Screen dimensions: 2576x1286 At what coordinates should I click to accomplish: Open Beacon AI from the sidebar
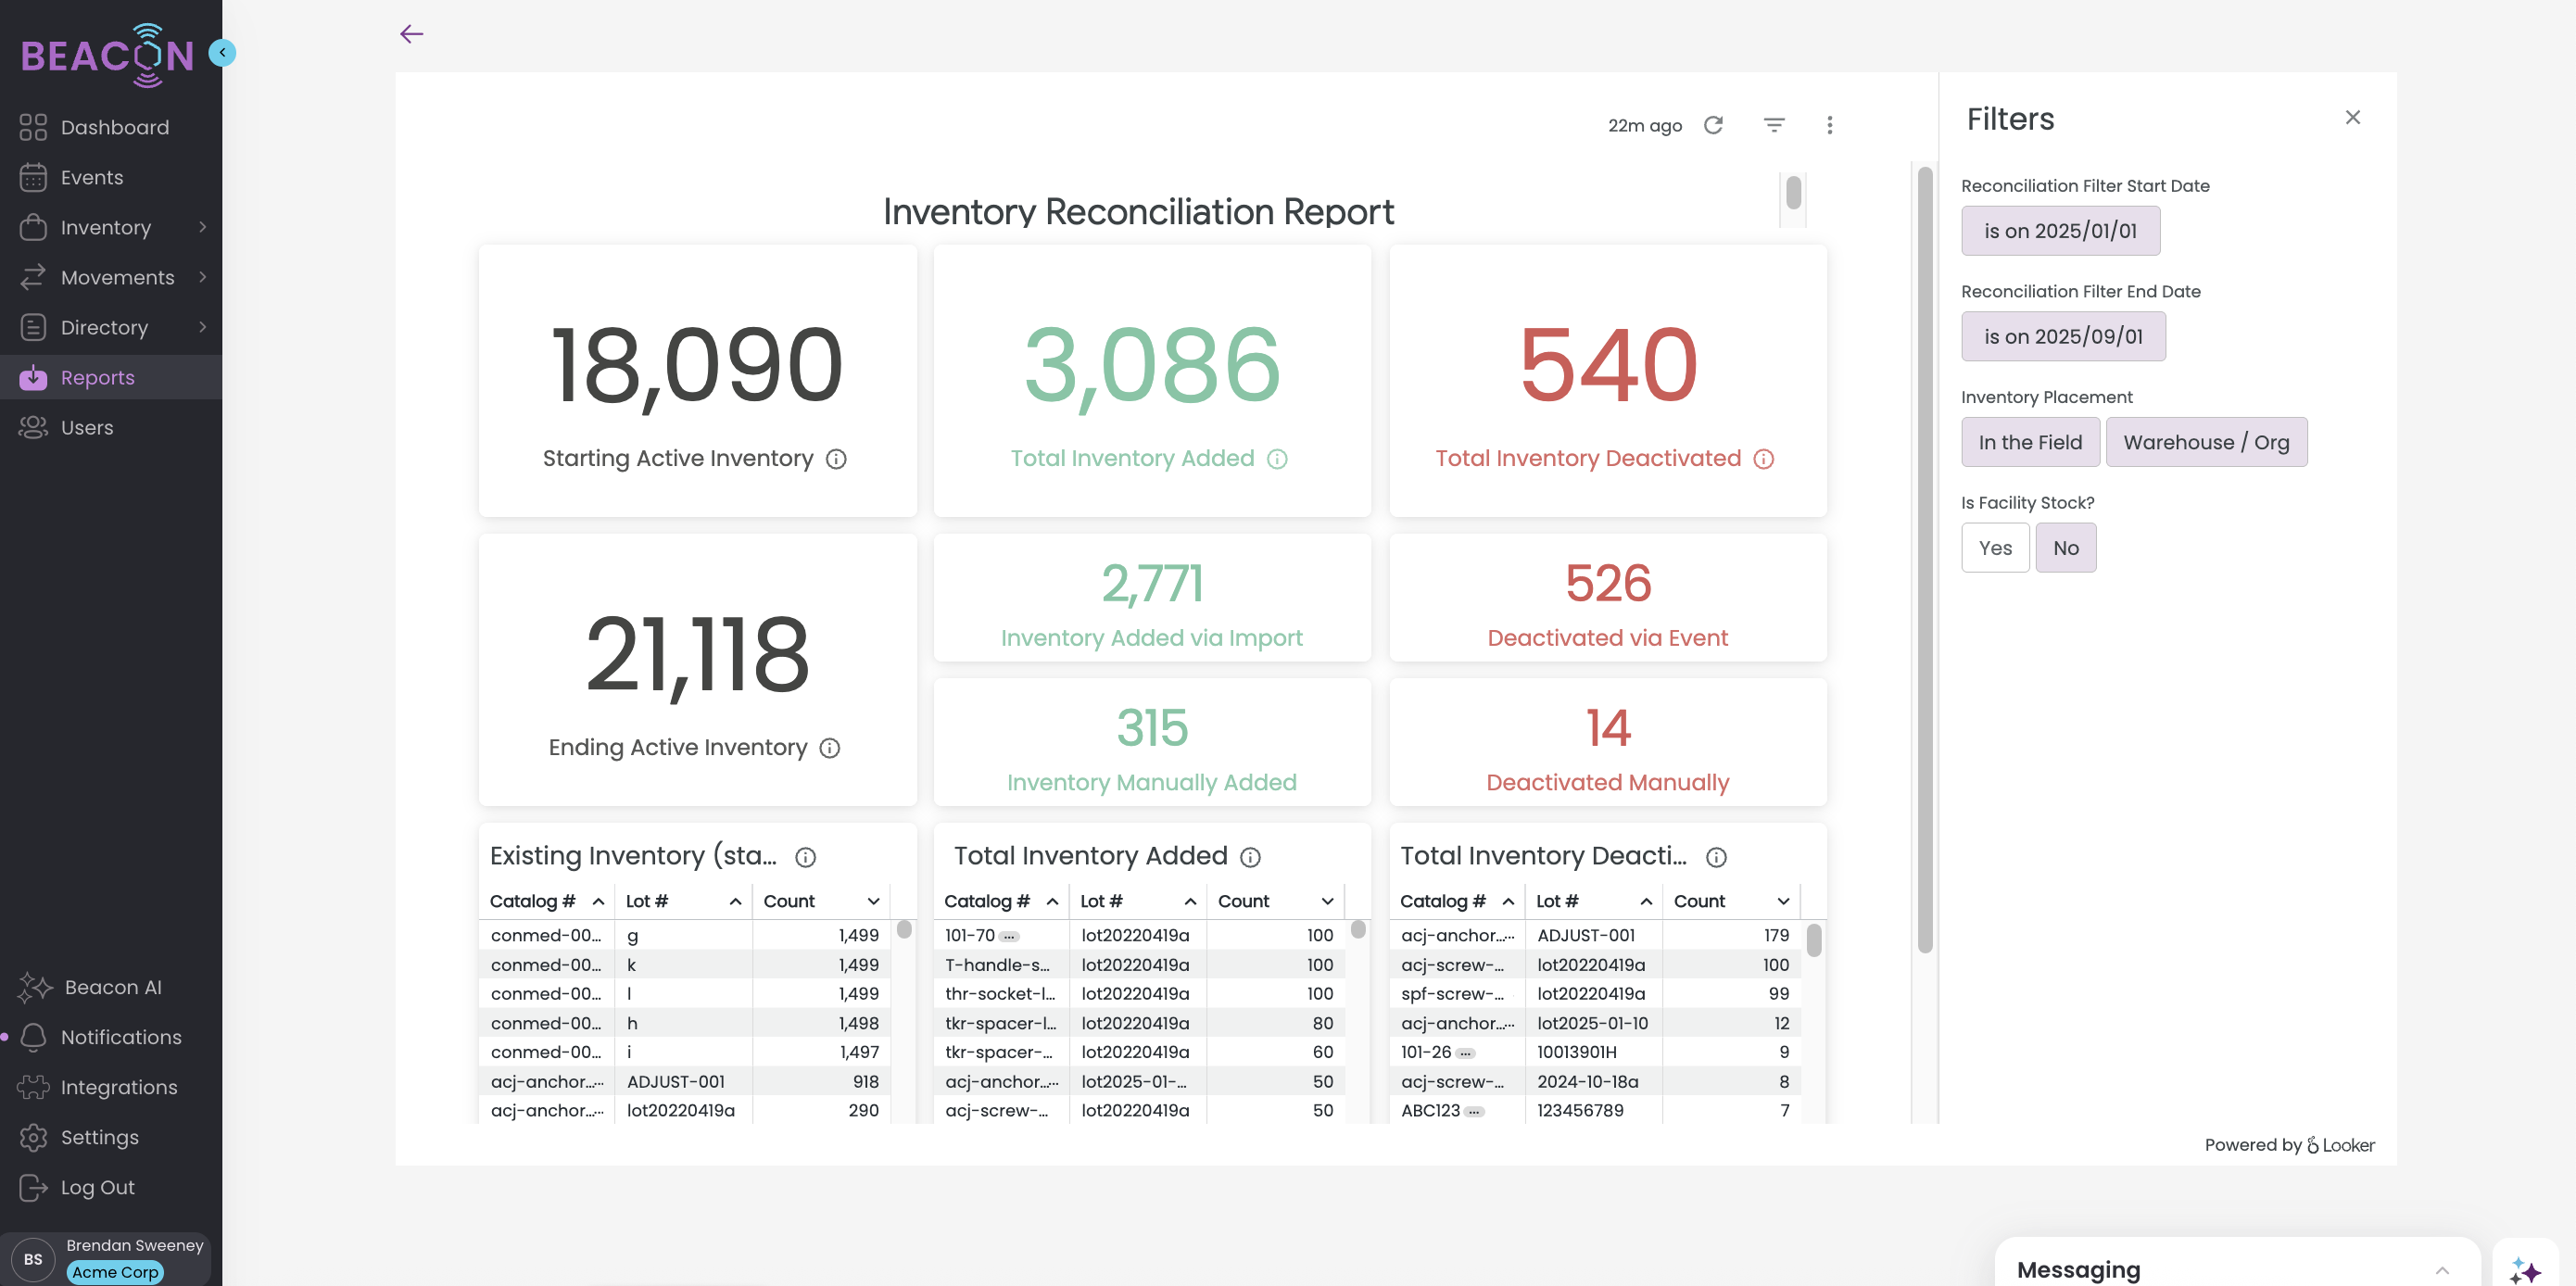coord(112,987)
